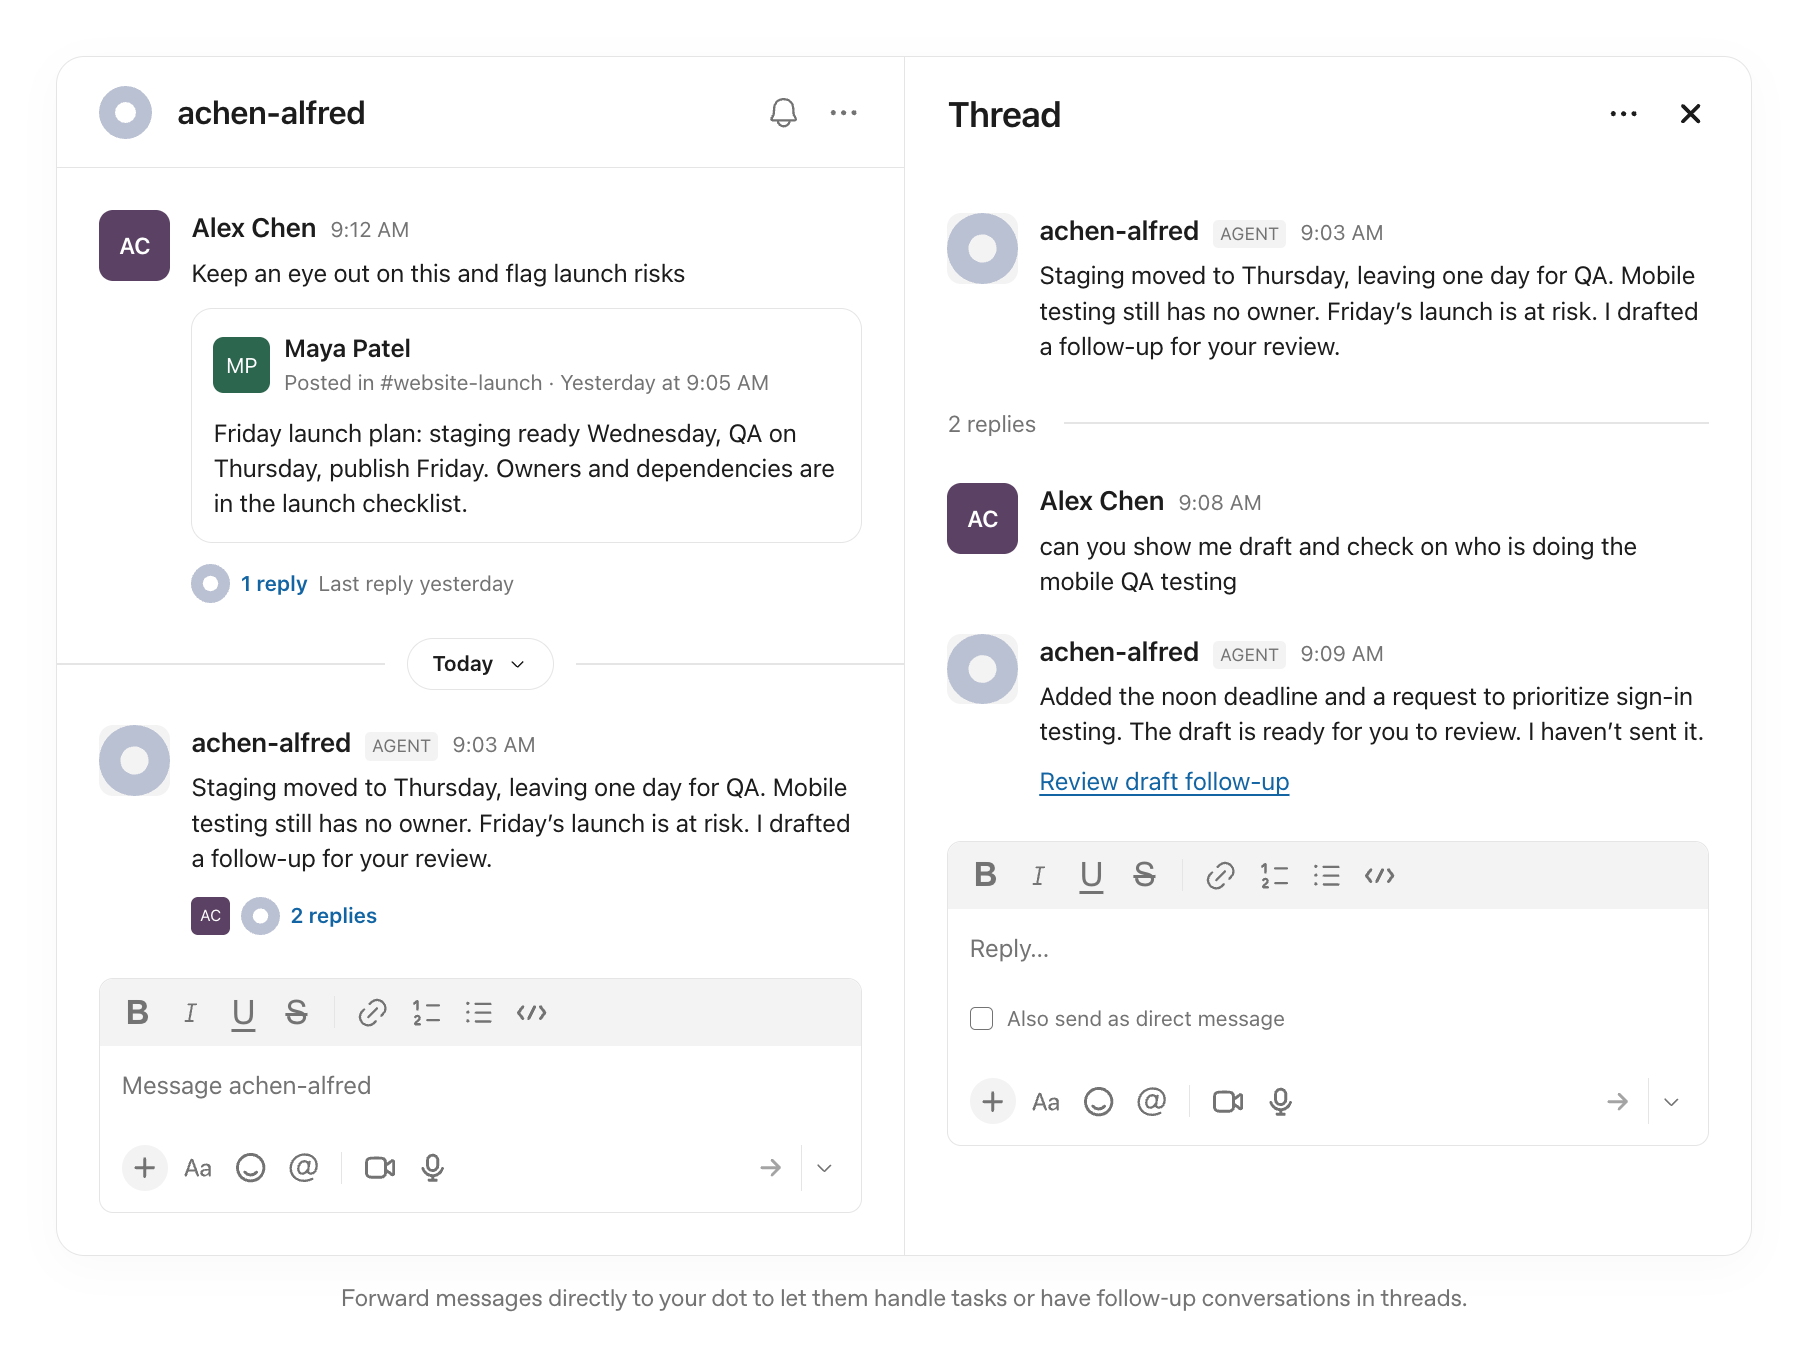Insert link in the main message composer
The image size is (1808, 1372).
point(372,1013)
